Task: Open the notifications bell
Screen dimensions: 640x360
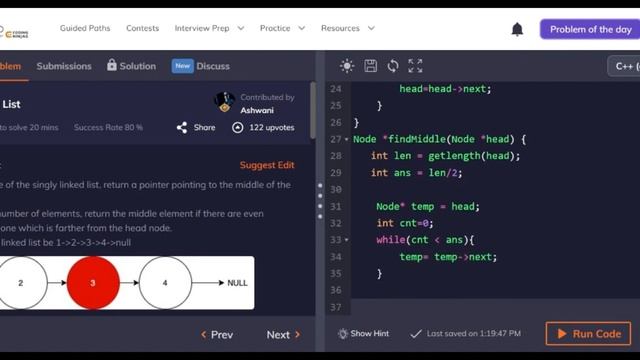Action: 517,29
